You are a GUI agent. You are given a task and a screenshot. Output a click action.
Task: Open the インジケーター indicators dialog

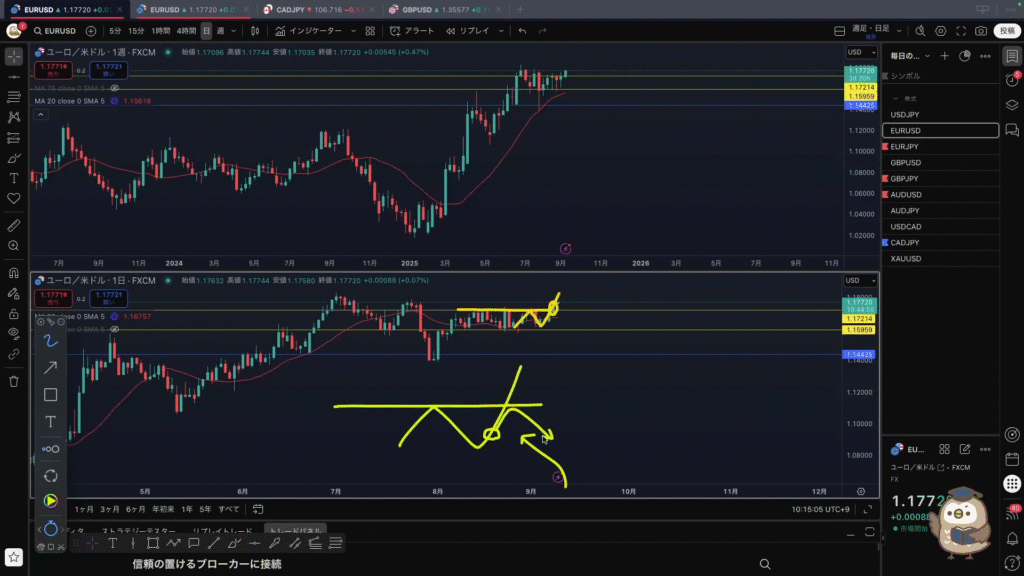click(308, 31)
